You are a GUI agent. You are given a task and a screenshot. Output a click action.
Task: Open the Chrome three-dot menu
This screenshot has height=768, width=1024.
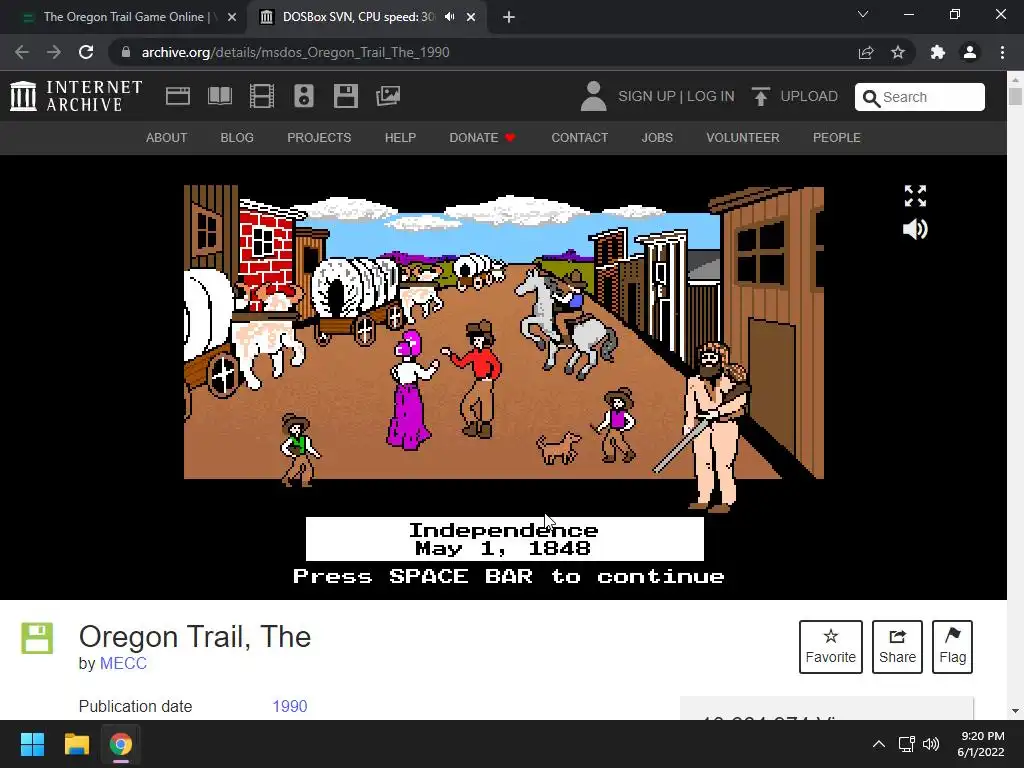pyautogui.click(x=1002, y=52)
